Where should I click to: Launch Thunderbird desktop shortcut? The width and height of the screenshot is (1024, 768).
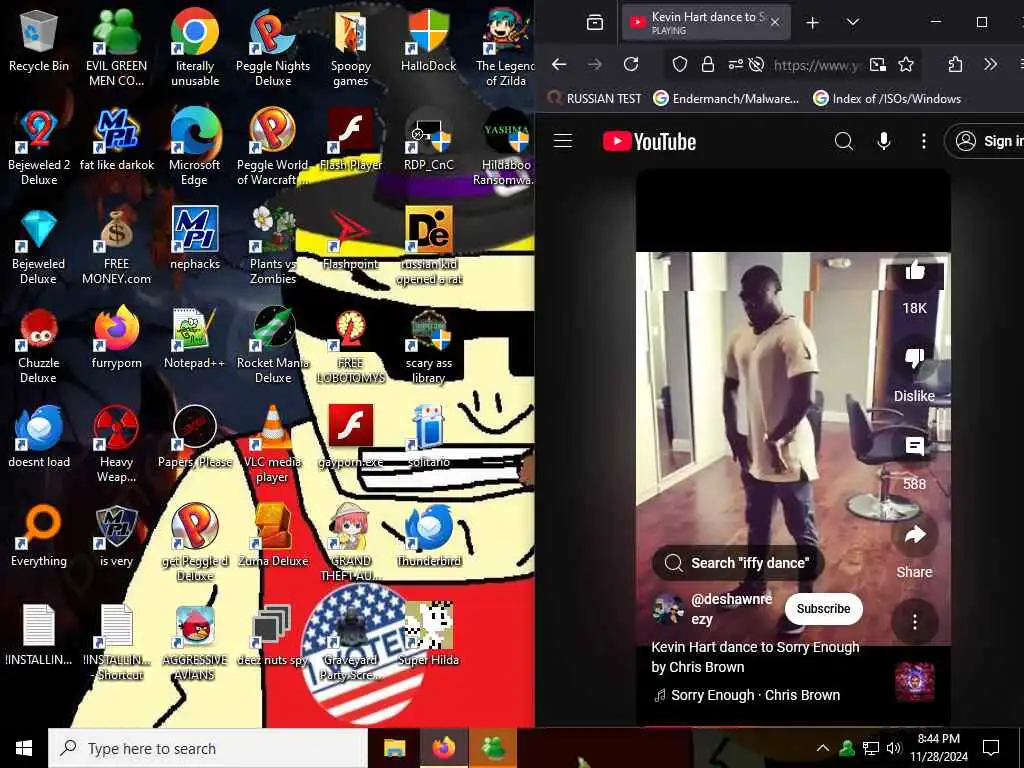click(428, 537)
